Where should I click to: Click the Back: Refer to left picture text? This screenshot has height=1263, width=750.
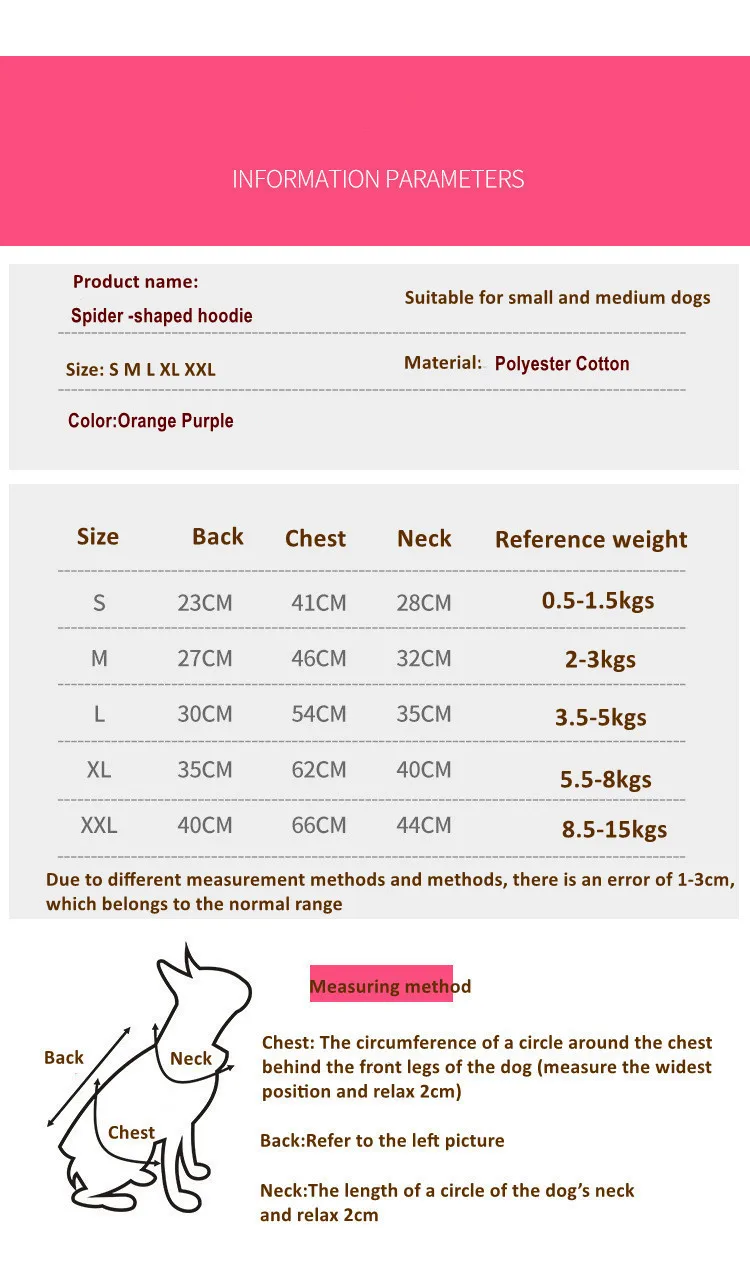coord(382,1140)
